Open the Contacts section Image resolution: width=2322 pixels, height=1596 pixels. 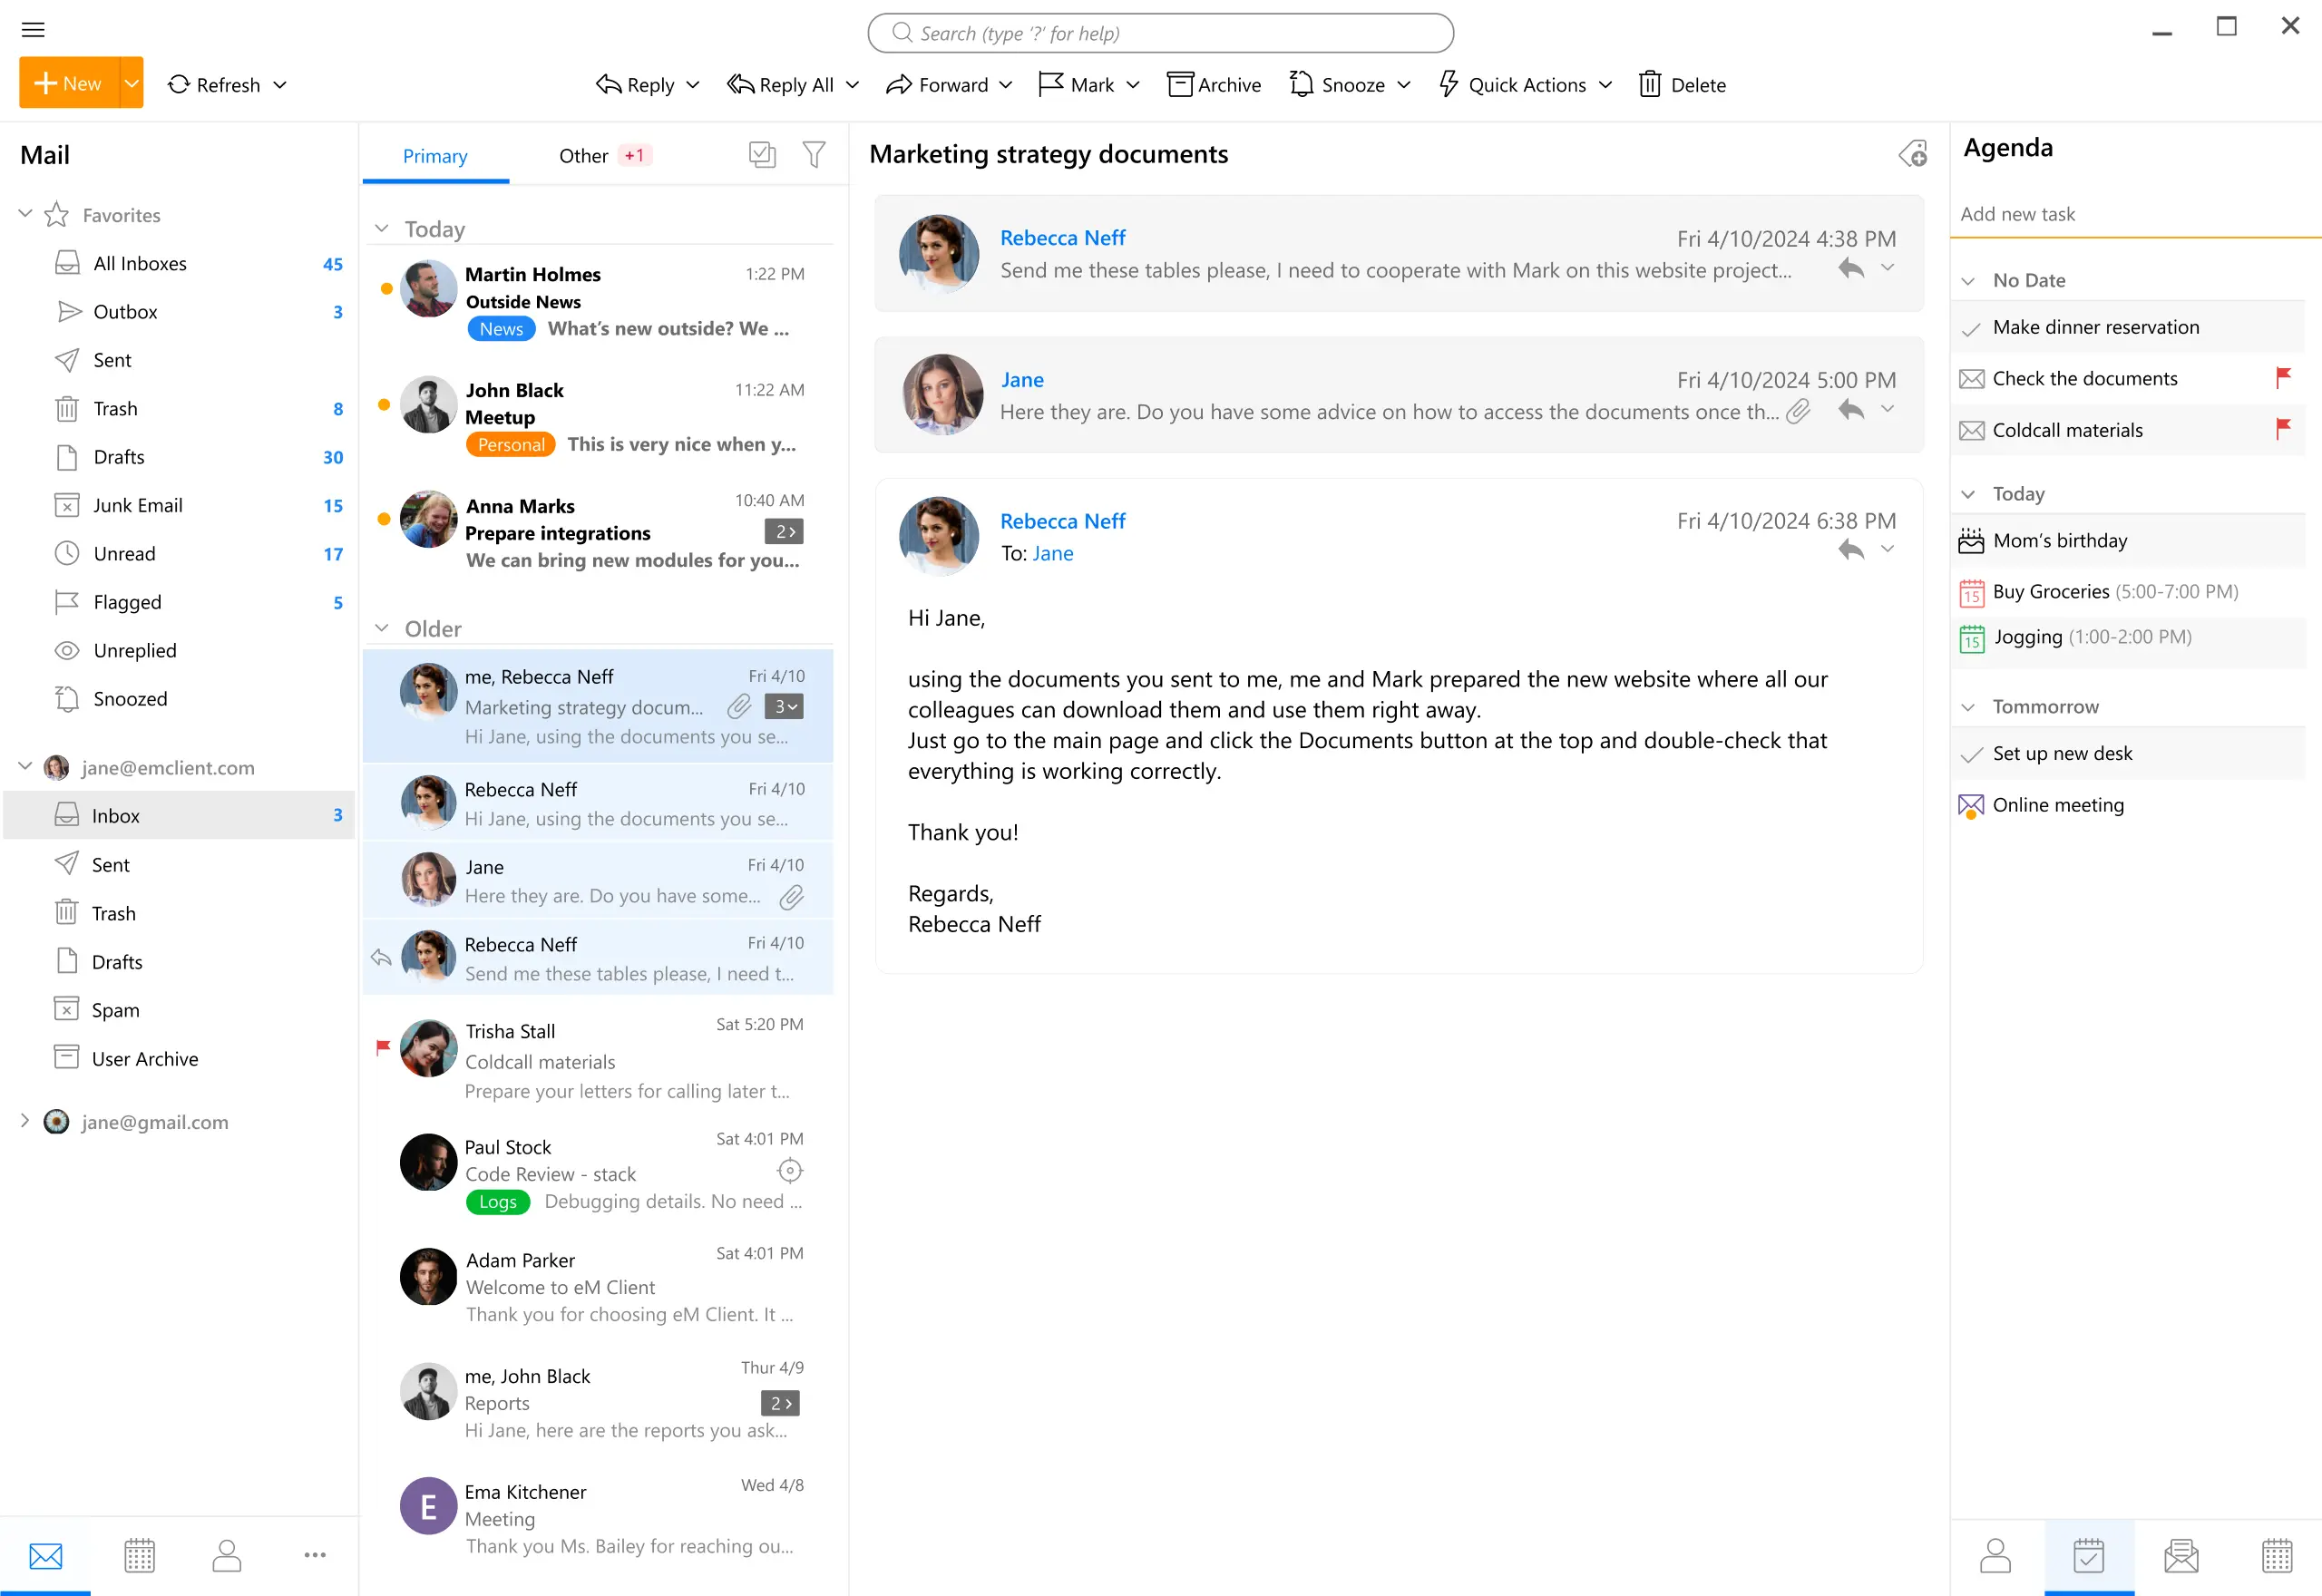pyautogui.click(x=226, y=1555)
